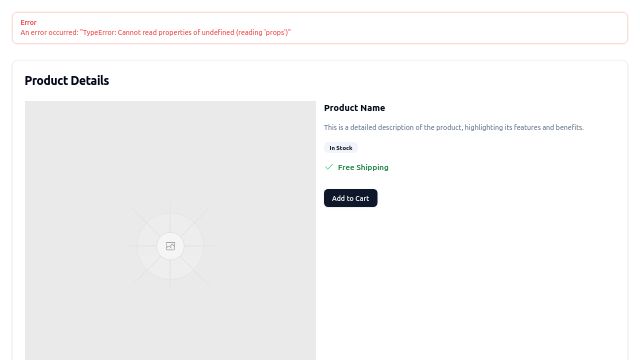This screenshot has height=360, width=640.
Task: Click the TypeError message text
Action: coord(156,32)
